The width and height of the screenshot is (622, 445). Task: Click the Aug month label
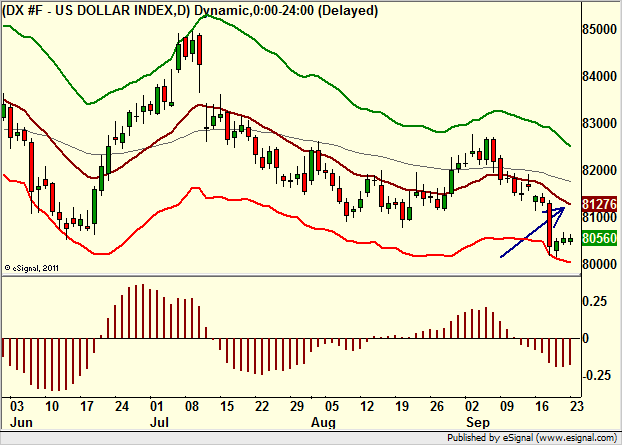323,422
